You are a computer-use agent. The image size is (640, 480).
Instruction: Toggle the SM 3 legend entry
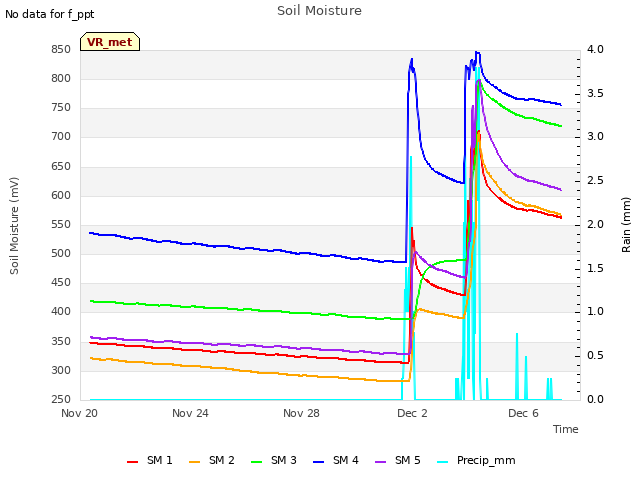[273, 460]
